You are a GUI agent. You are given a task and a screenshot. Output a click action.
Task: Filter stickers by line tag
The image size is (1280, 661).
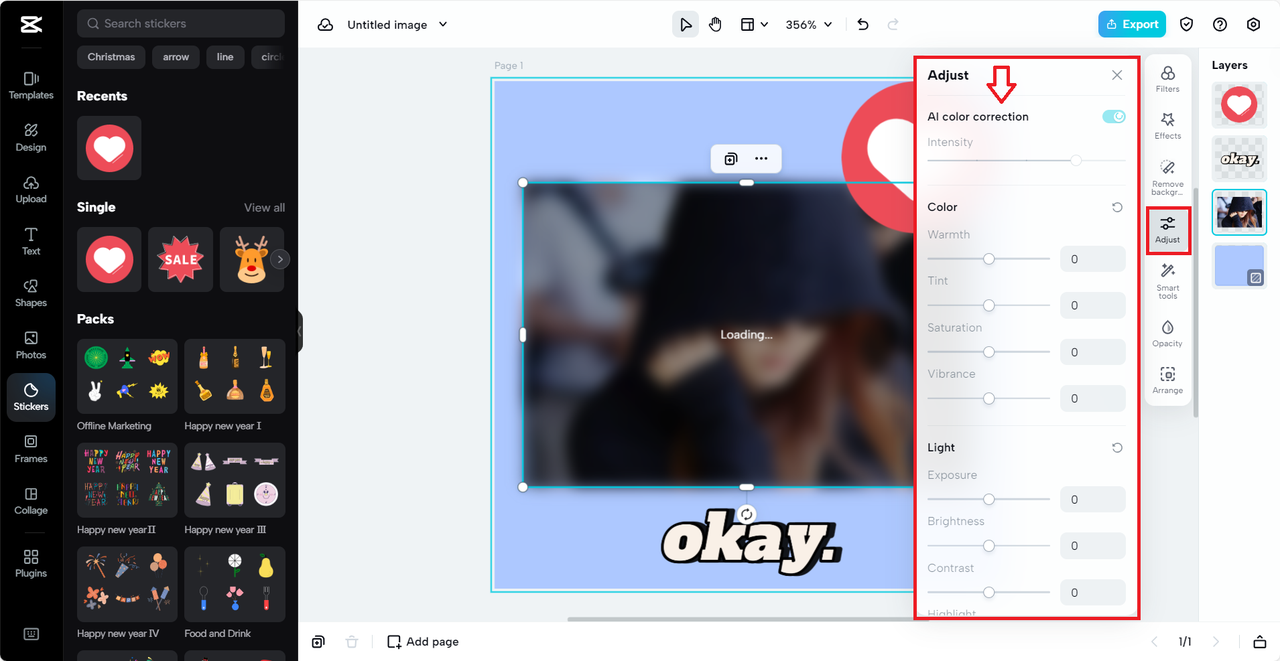point(225,57)
